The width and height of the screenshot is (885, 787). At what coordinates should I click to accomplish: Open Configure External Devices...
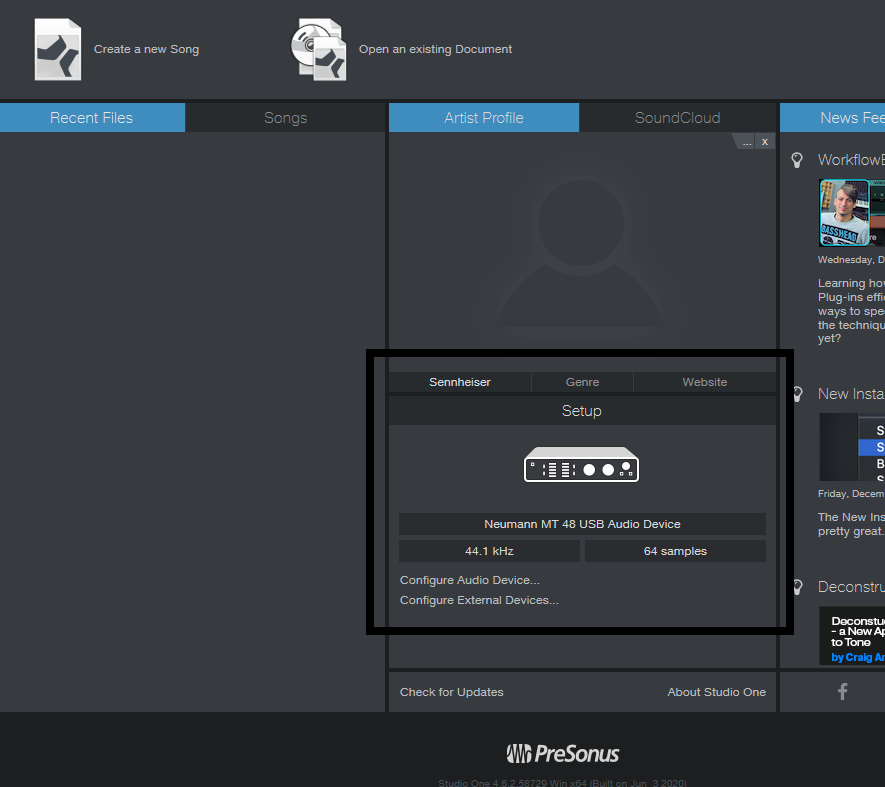[479, 600]
